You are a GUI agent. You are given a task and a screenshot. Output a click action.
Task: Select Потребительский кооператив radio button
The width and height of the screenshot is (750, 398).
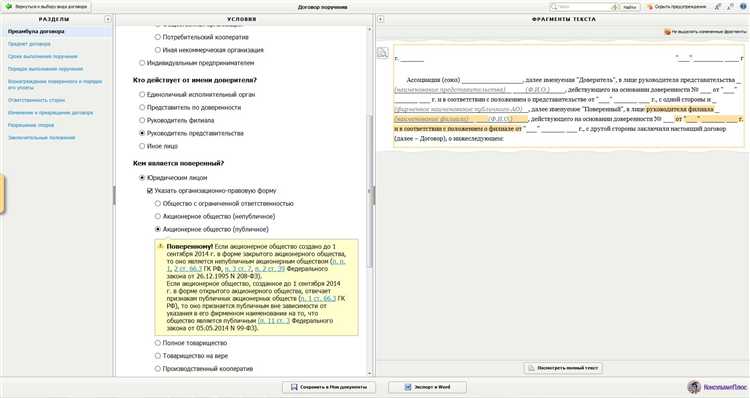(x=157, y=37)
